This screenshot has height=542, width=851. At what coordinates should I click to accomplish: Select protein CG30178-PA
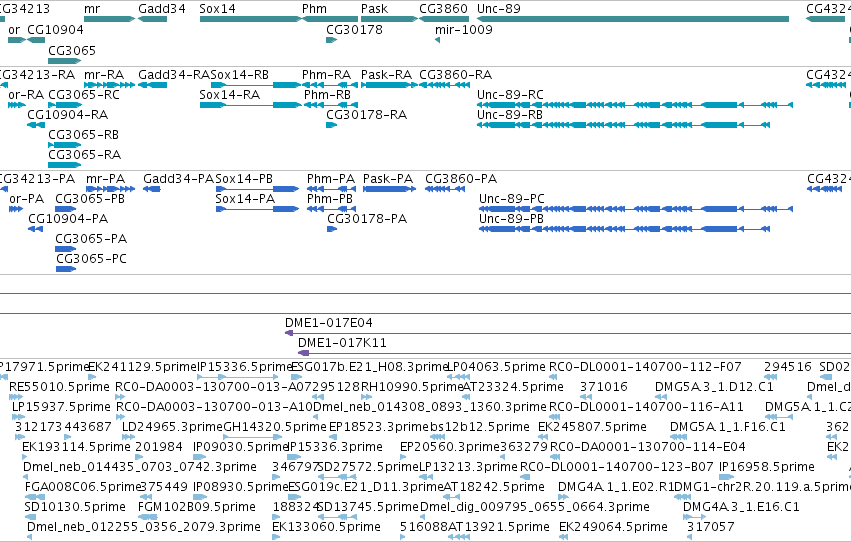tap(332, 229)
